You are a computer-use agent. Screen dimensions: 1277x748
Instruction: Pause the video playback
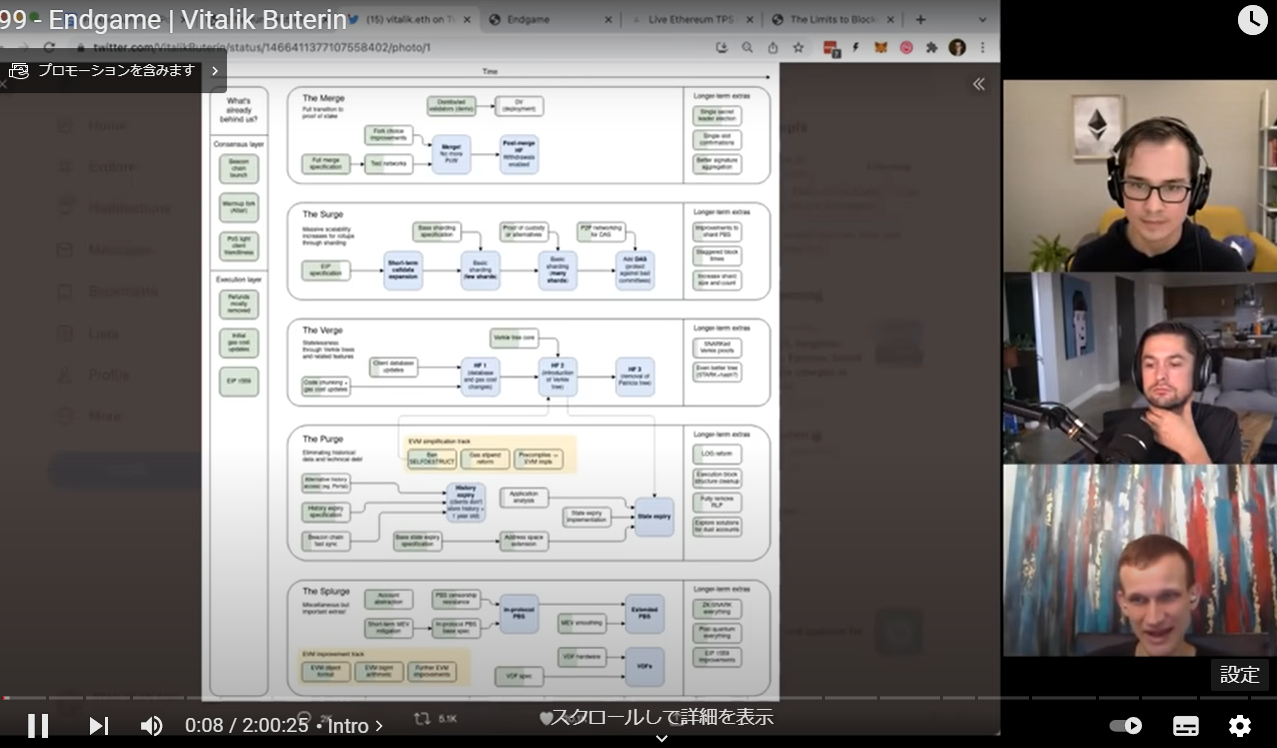pos(38,726)
